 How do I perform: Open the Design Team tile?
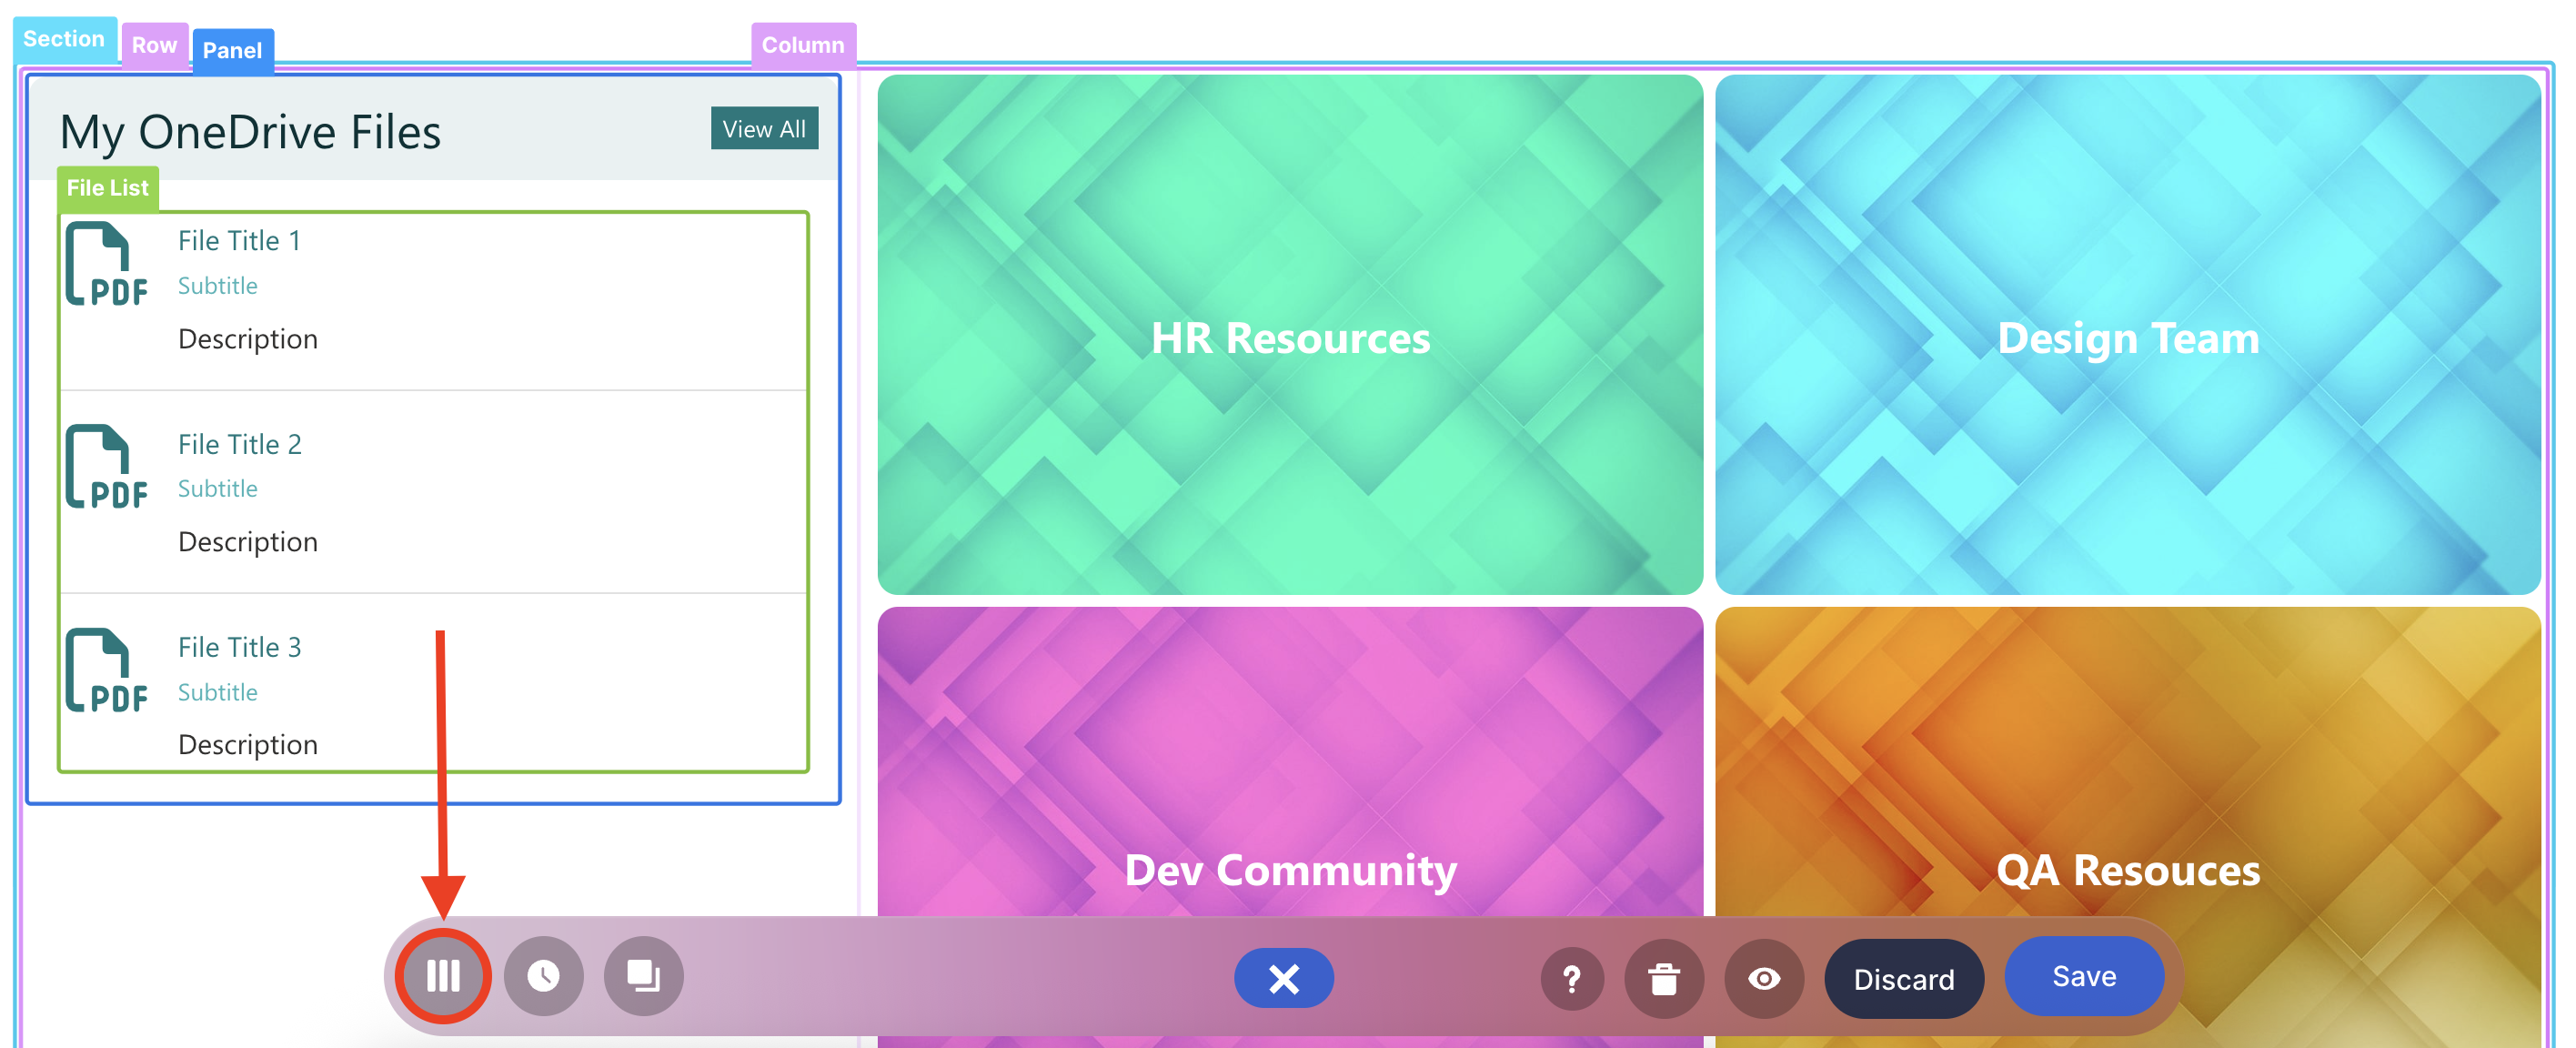coord(2127,335)
